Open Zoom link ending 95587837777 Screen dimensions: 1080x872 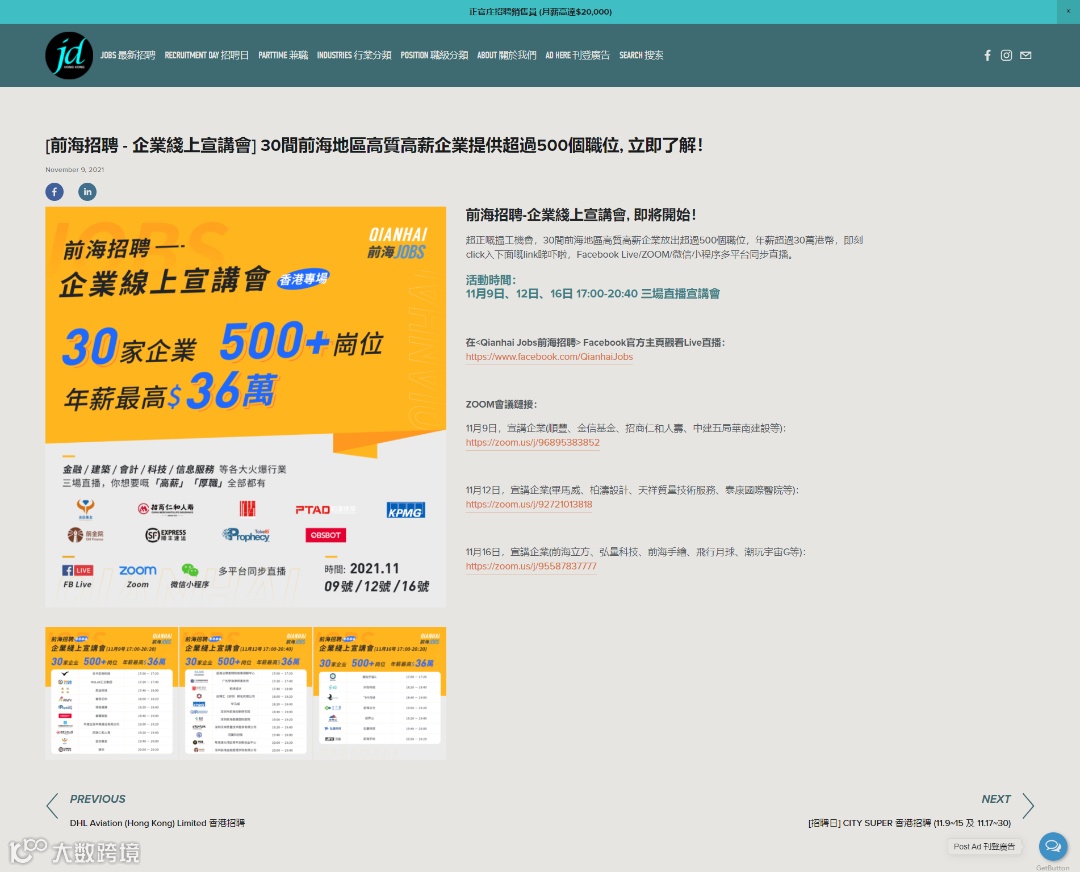(531, 566)
